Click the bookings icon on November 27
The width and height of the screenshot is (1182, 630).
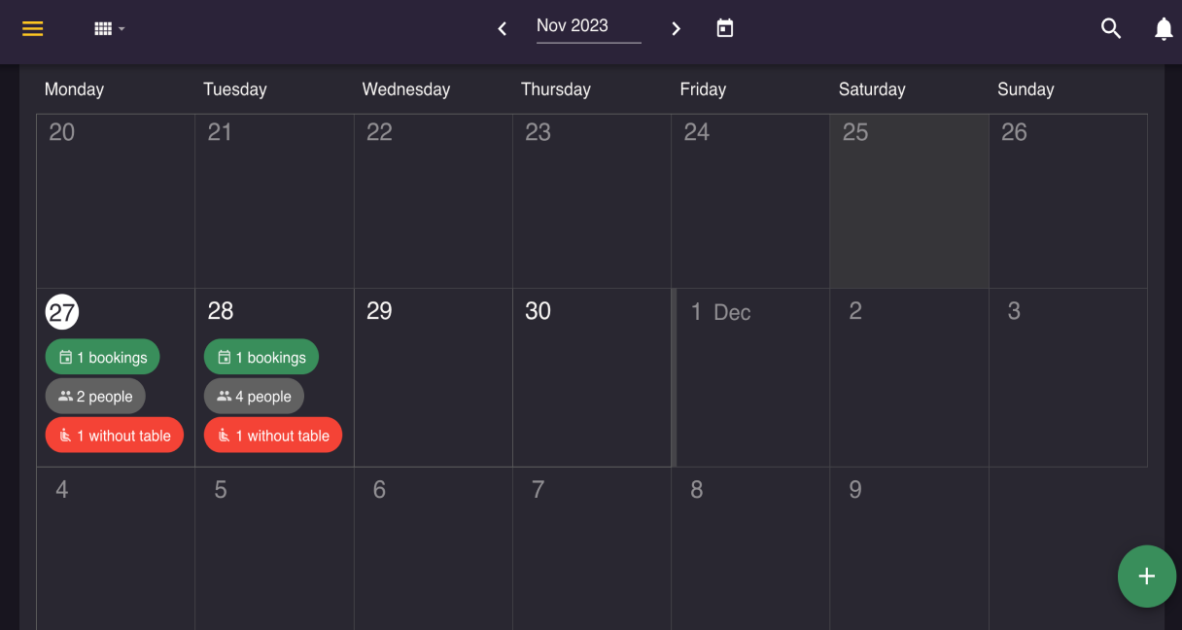point(68,356)
